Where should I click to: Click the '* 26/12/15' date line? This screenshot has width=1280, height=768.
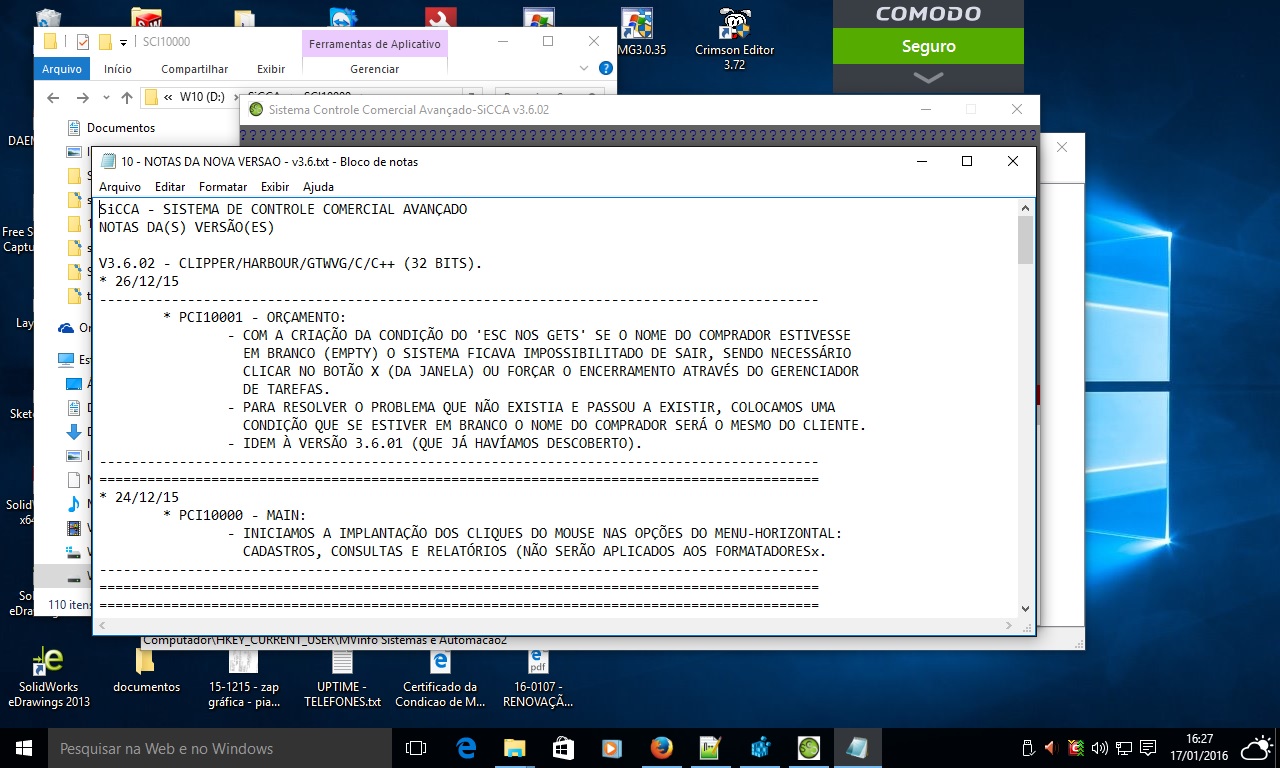click(139, 281)
